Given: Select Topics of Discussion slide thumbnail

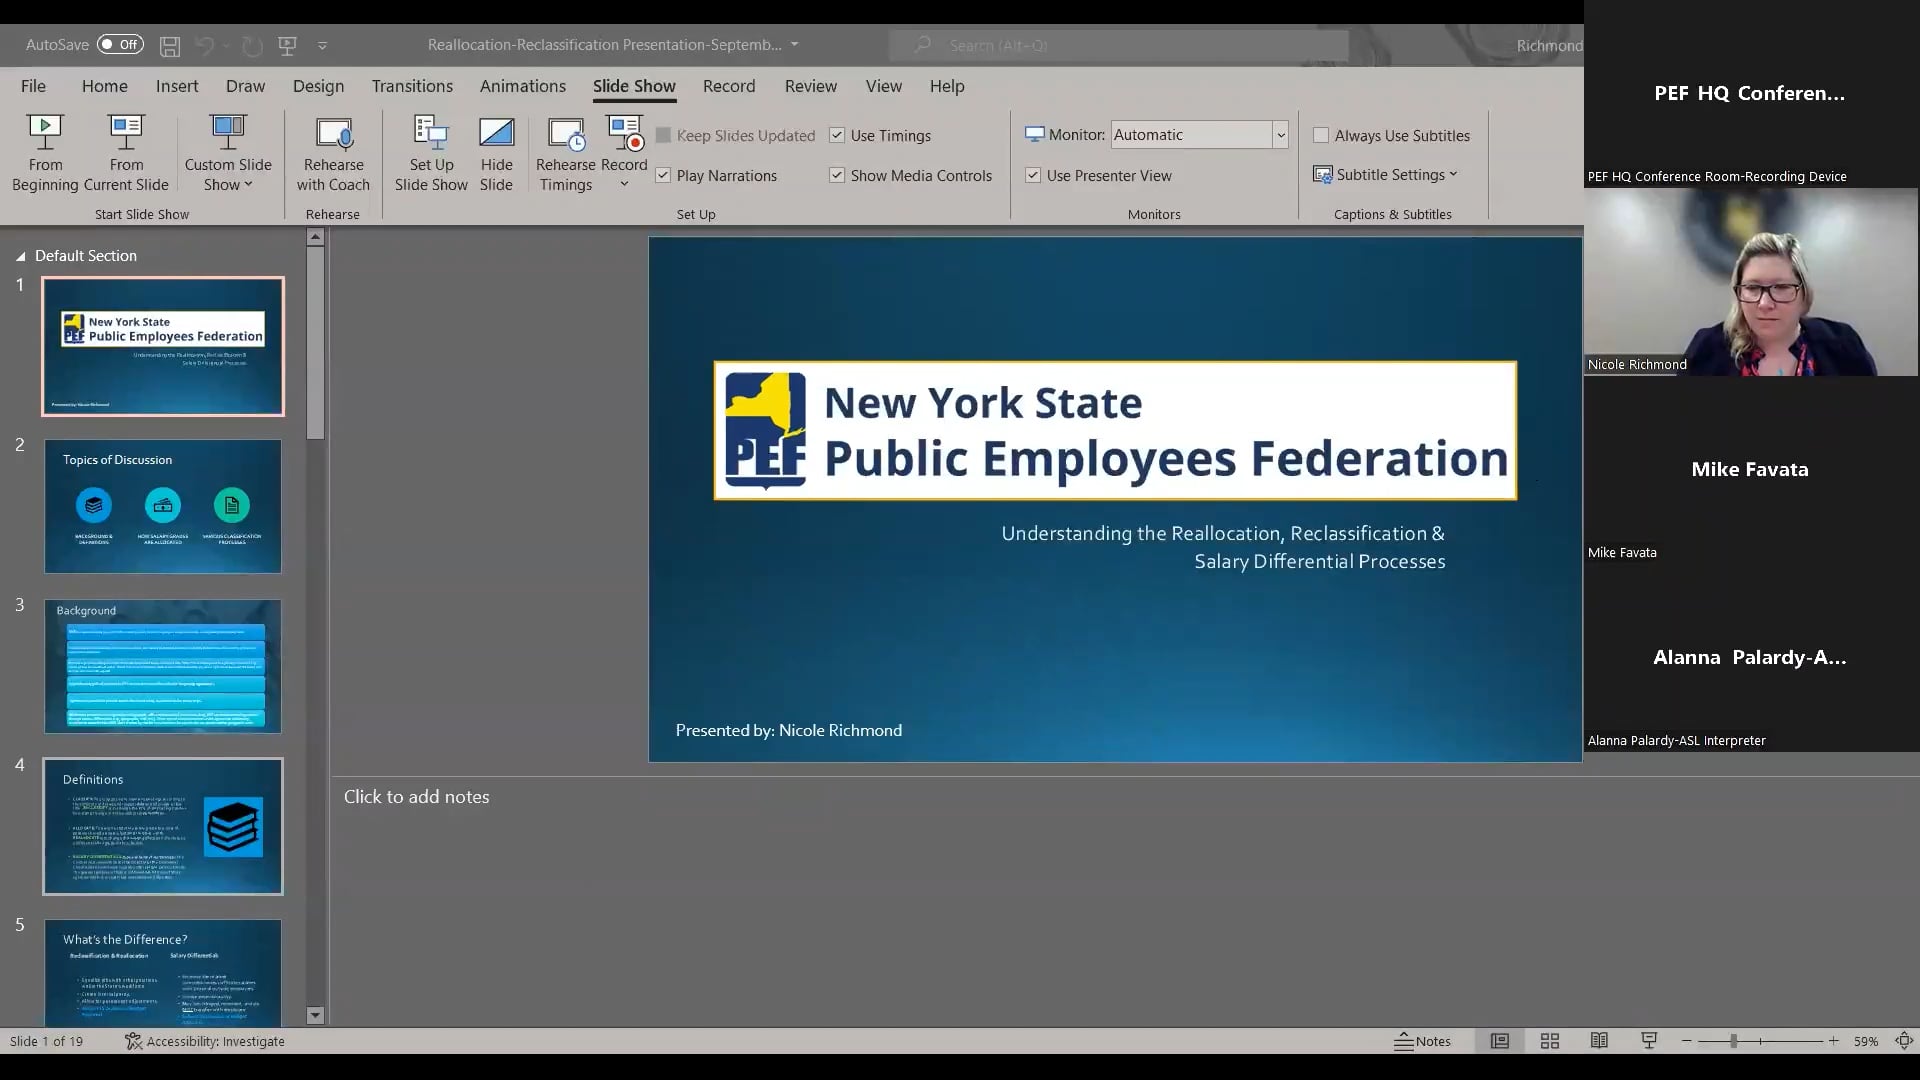Looking at the screenshot, I should (163, 506).
